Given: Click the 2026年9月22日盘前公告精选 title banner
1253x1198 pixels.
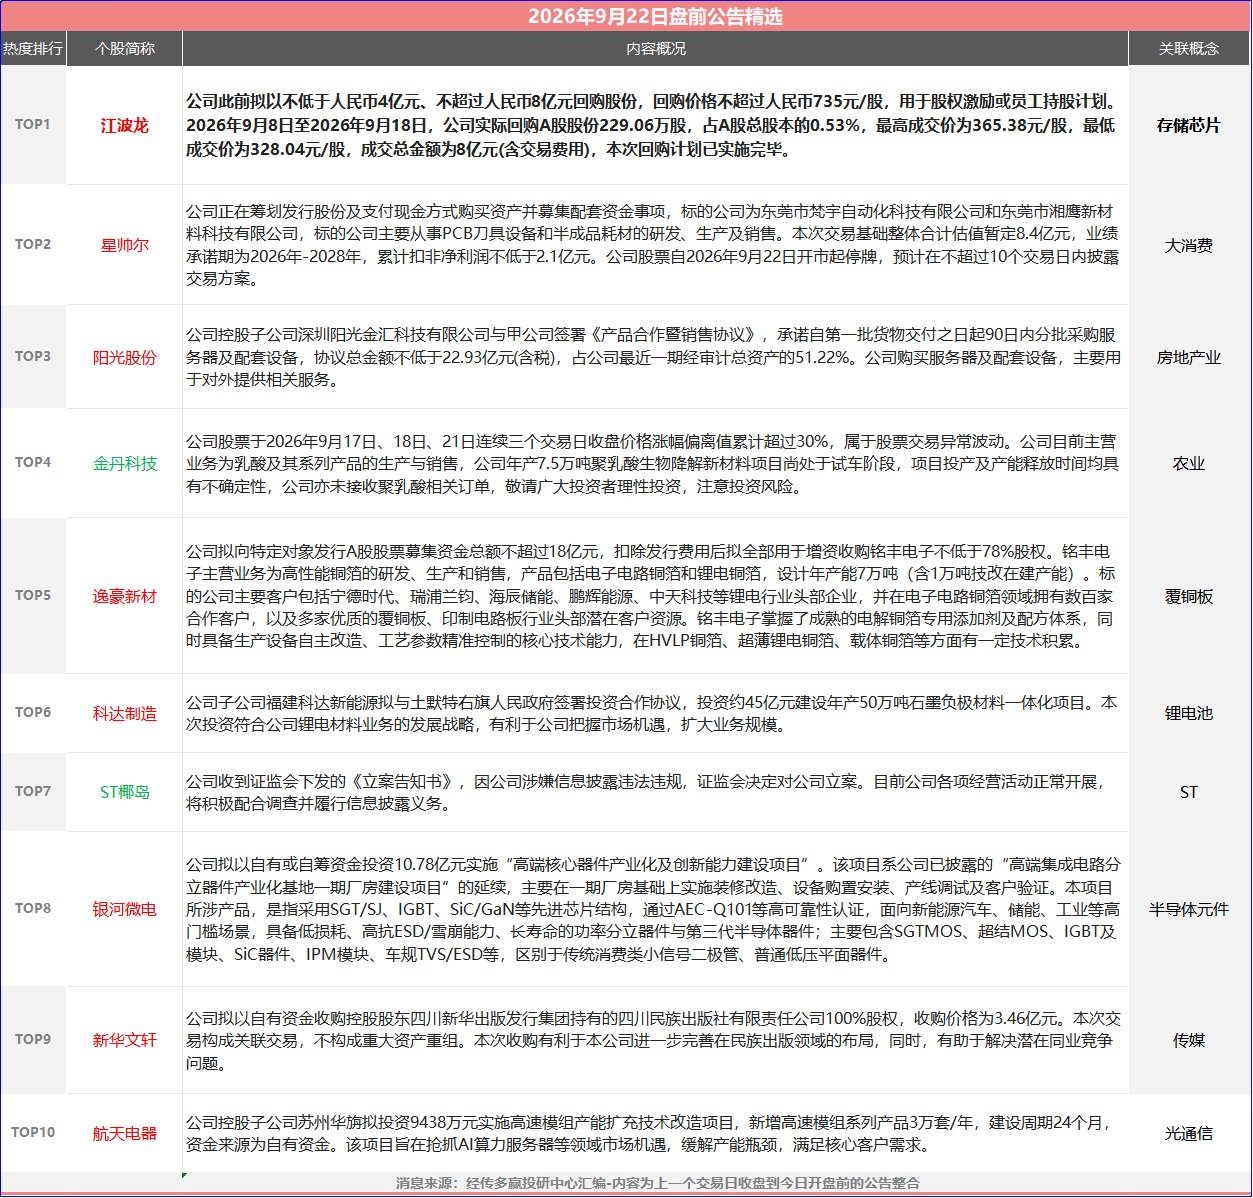Looking at the screenshot, I should click(626, 16).
